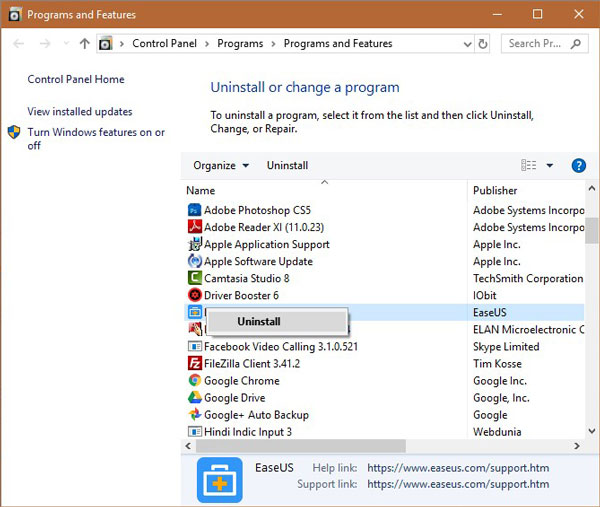Click the ELAN program icon in list
The width and height of the screenshot is (600, 507).
tap(194, 329)
